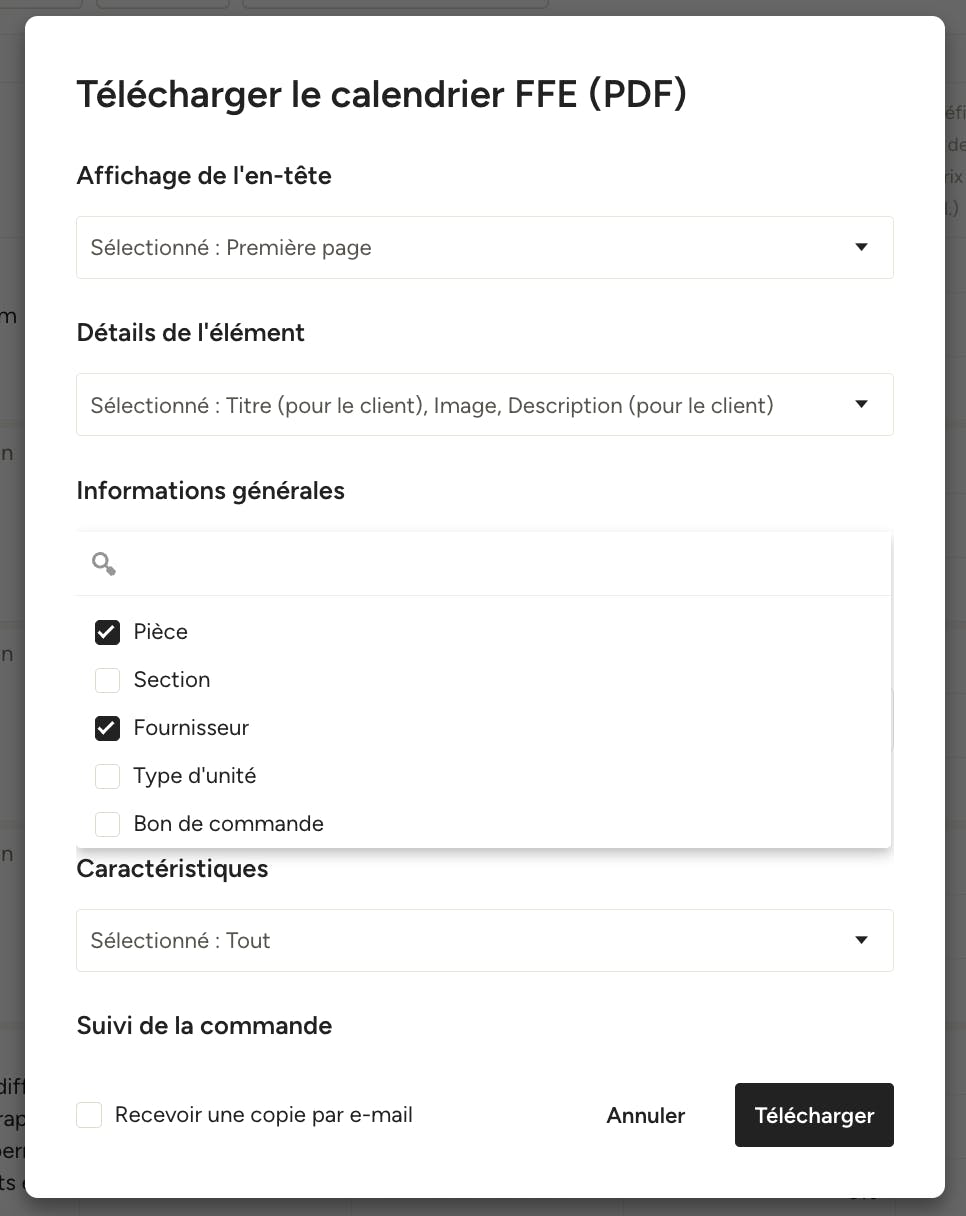Click the arrow icon of Affichage de l'en-tête

click(x=861, y=247)
